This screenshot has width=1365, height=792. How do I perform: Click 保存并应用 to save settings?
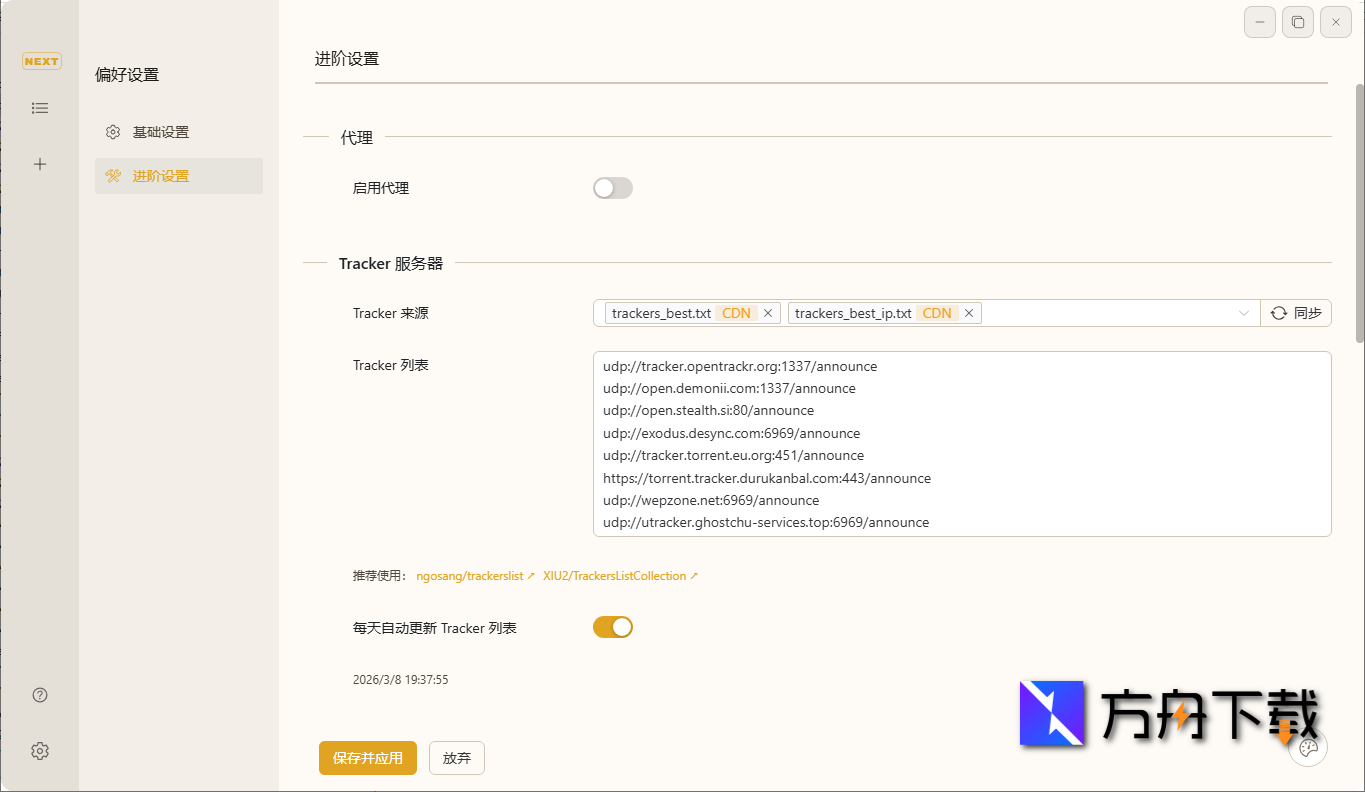tap(368, 758)
